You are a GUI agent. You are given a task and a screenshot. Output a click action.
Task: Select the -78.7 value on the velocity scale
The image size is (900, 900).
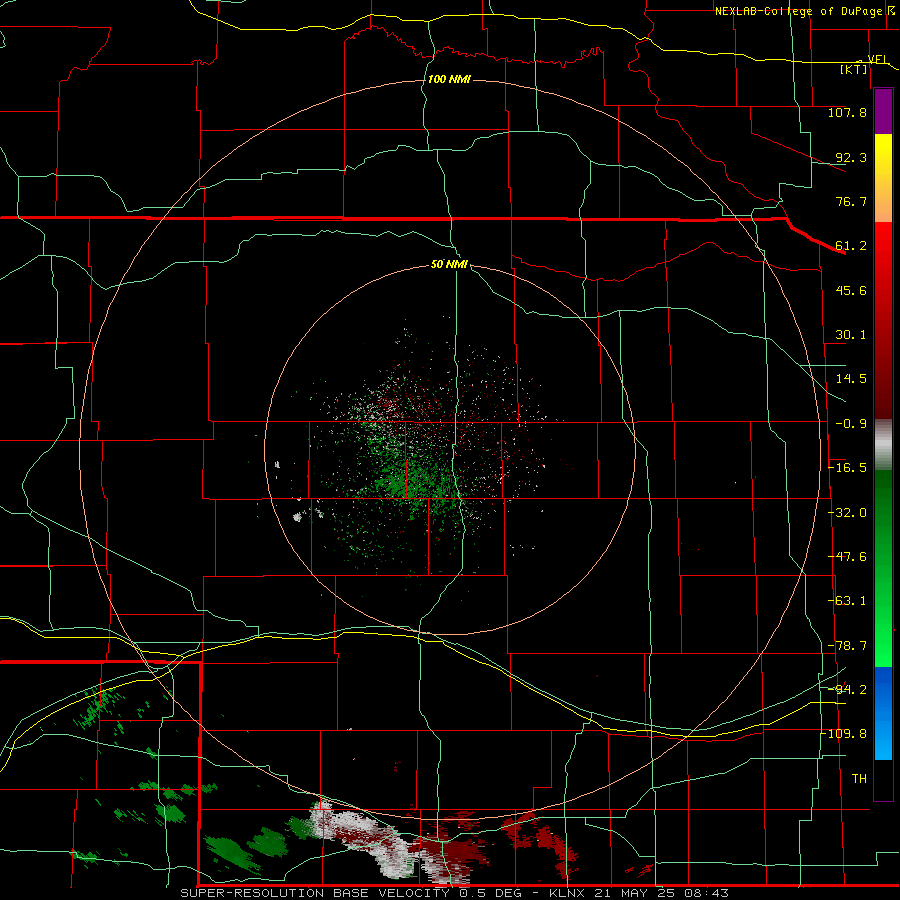click(x=847, y=646)
